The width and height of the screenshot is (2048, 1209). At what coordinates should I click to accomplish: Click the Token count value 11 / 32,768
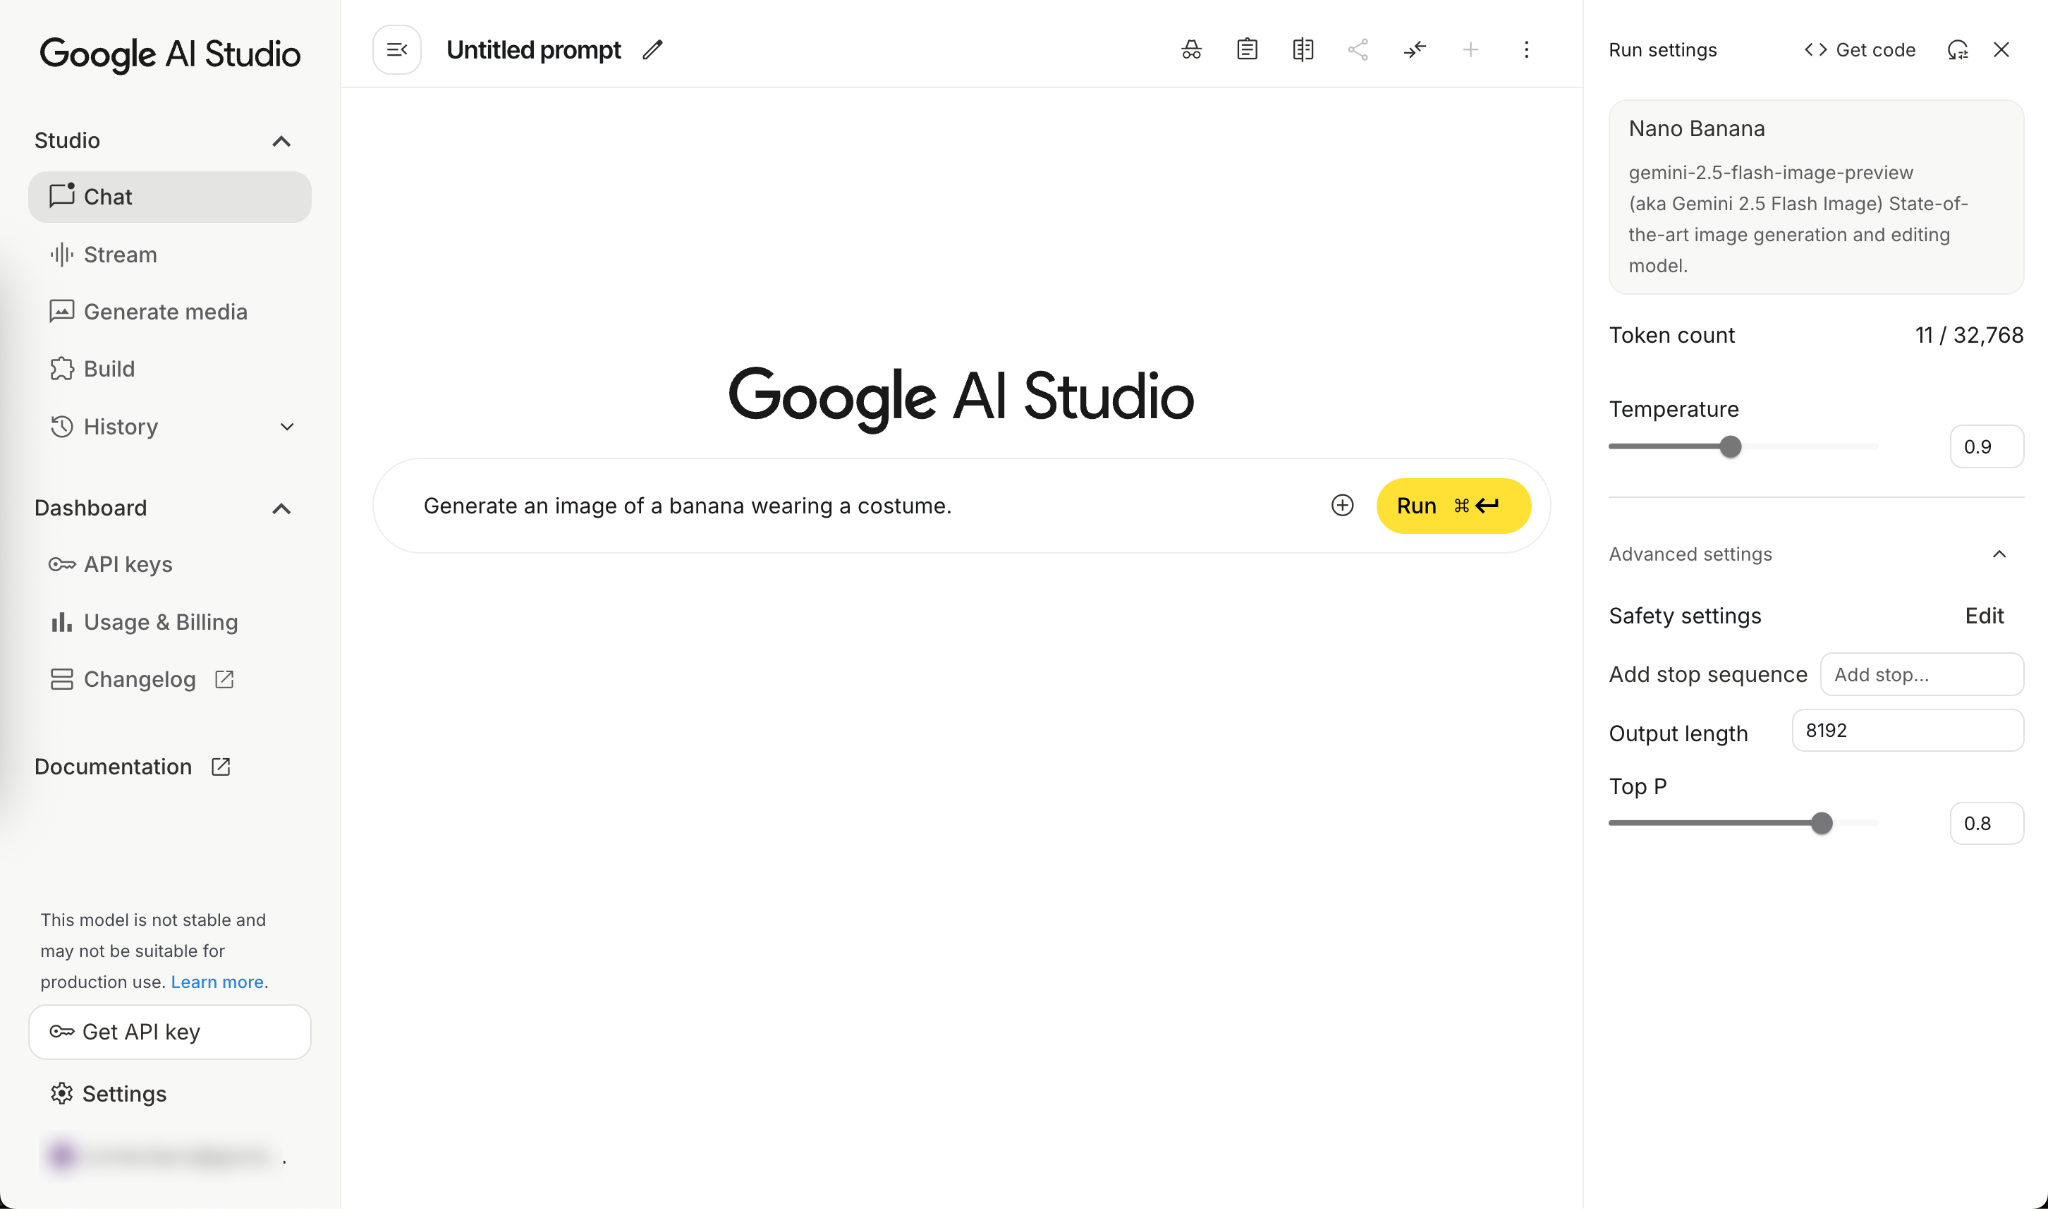(x=1969, y=336)
